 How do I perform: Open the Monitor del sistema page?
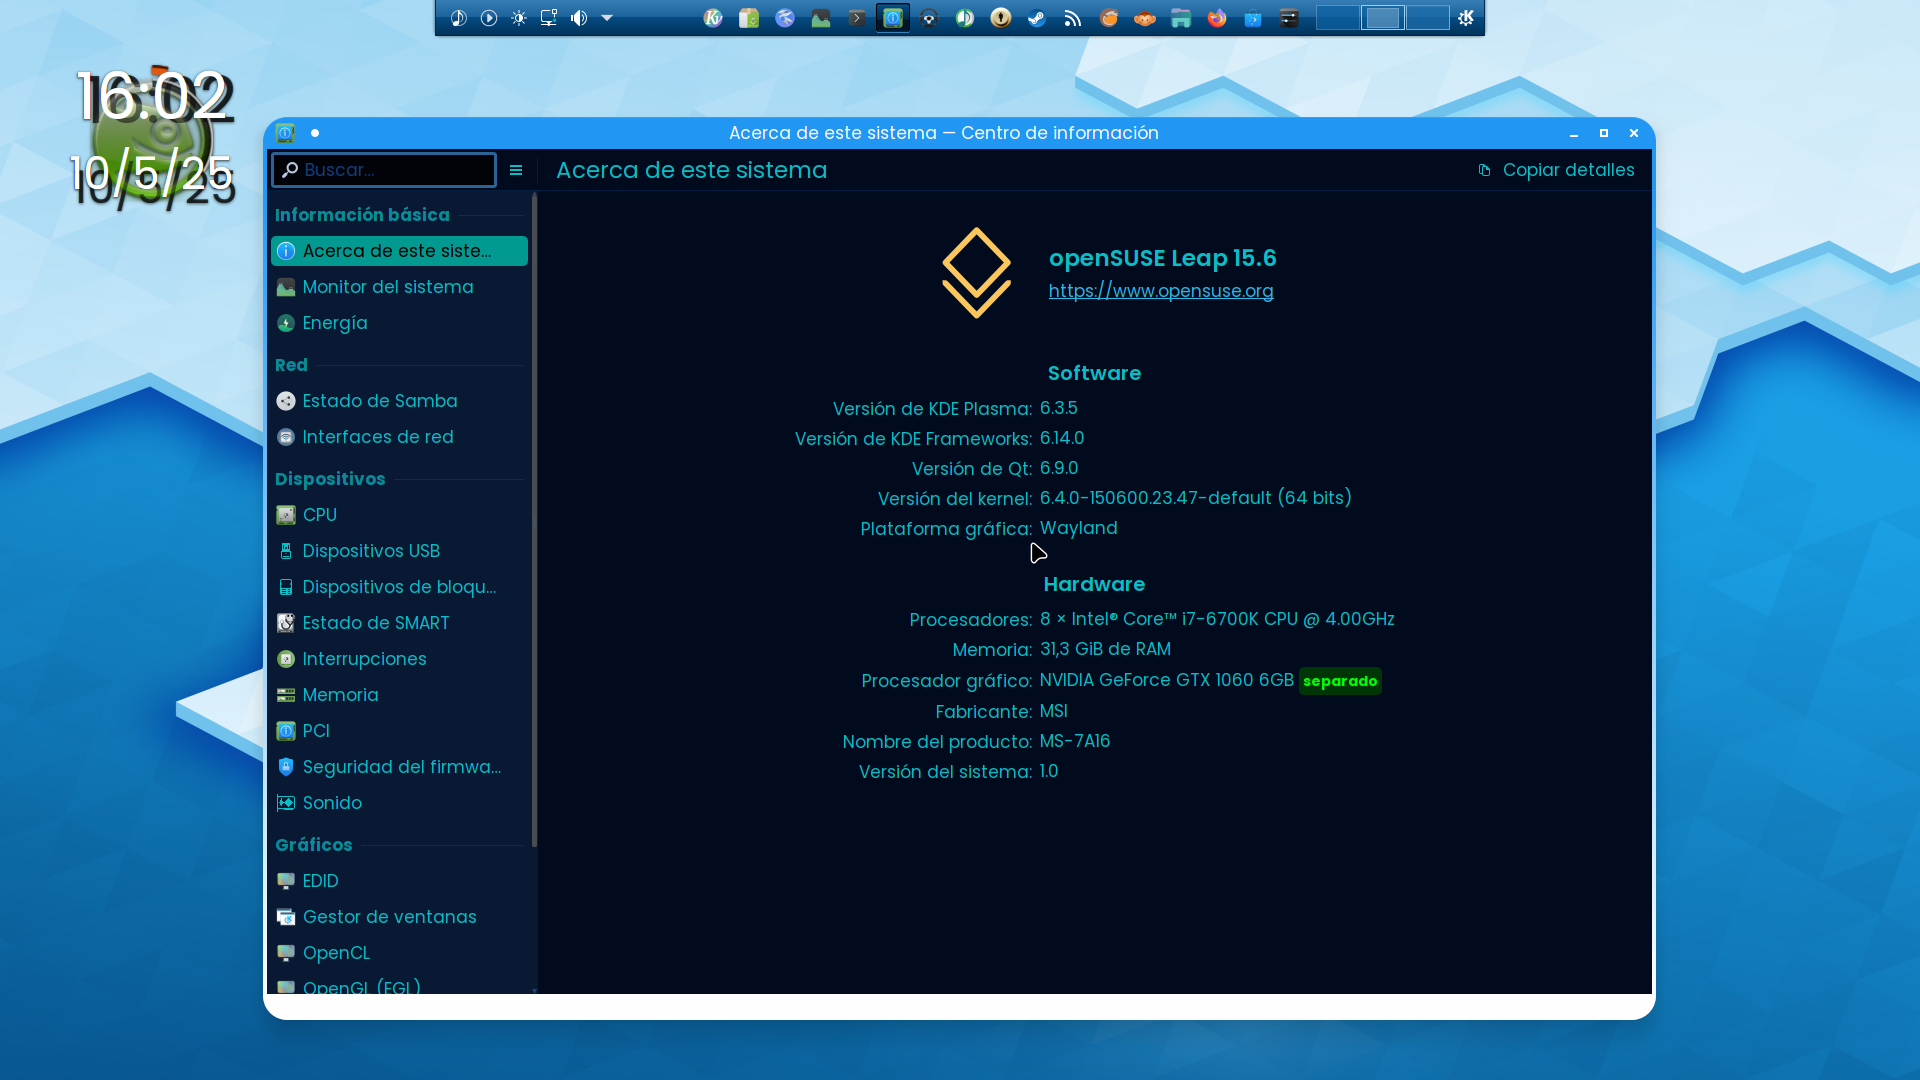click(x=399, y=287)
